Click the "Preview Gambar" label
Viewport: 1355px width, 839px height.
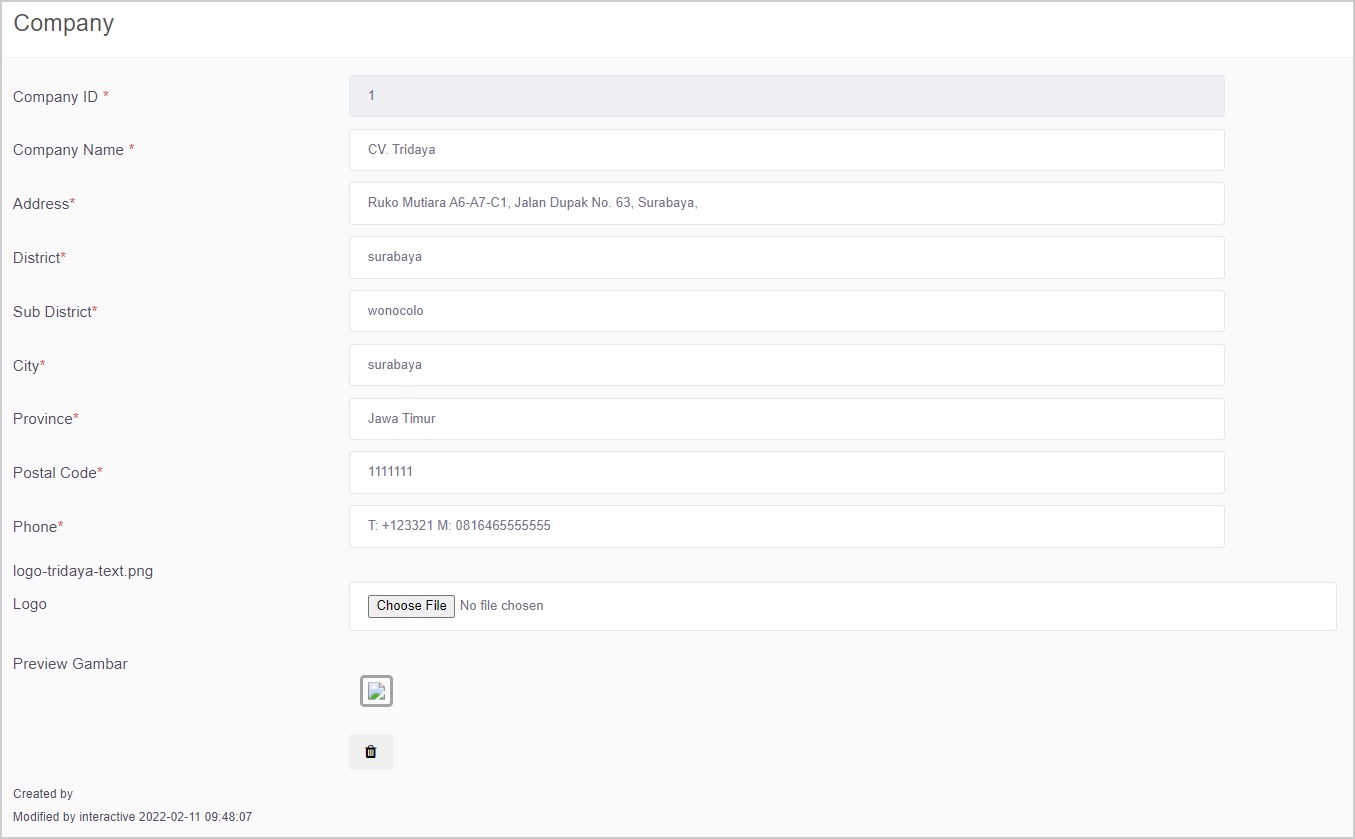tap(70, 664)
